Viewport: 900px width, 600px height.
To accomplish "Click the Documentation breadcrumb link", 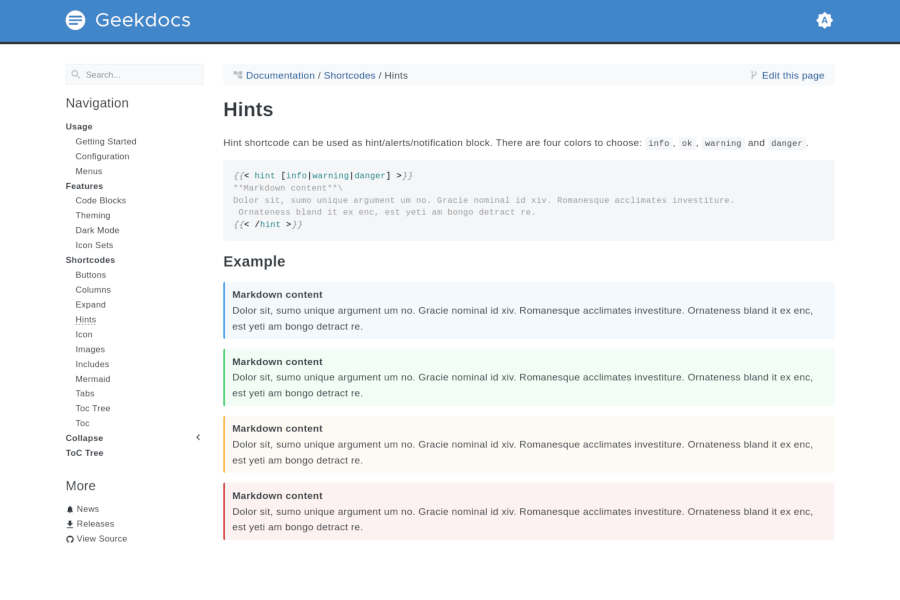I will (x=280, y=75).
